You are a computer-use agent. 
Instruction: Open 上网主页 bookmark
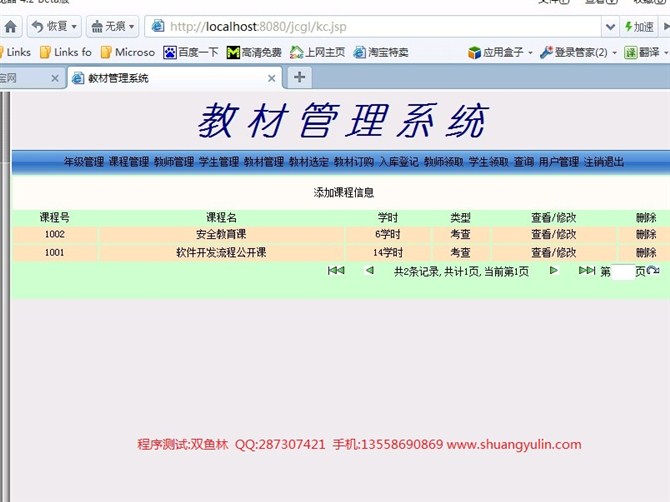(x=317, y=52)
